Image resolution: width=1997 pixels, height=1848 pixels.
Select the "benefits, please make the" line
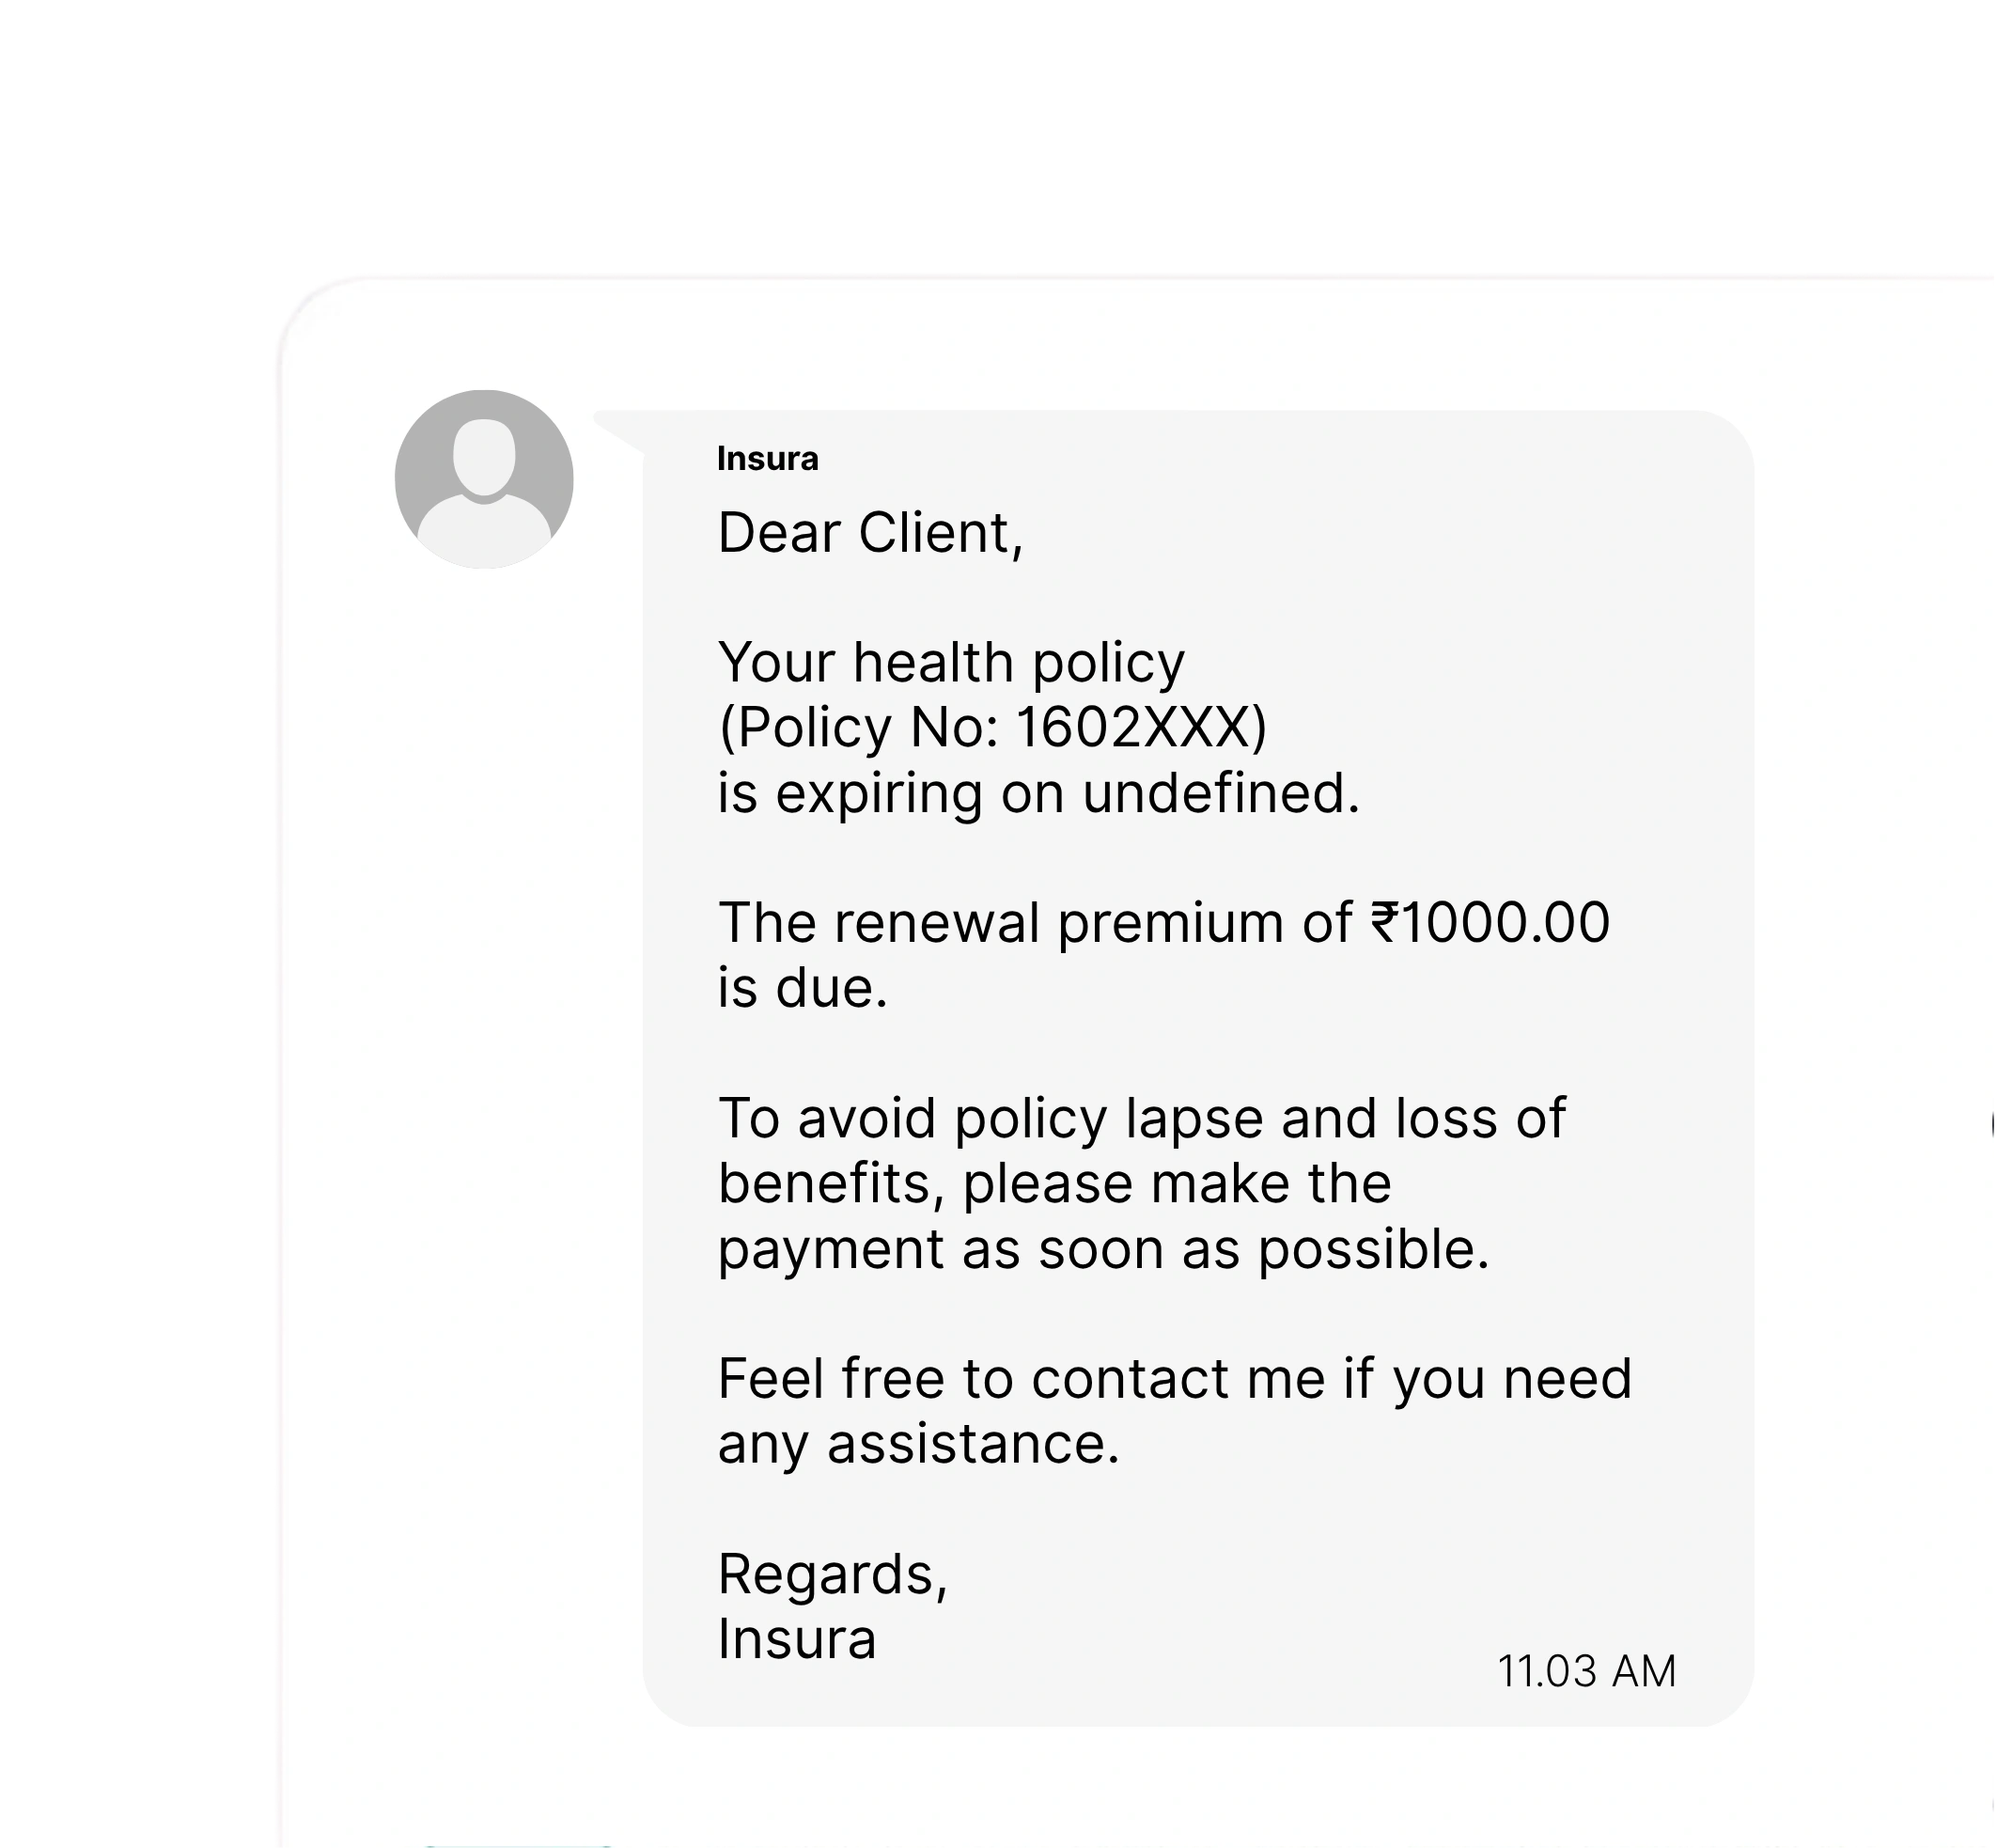pyautogui.click(x=1054, y=1183)
